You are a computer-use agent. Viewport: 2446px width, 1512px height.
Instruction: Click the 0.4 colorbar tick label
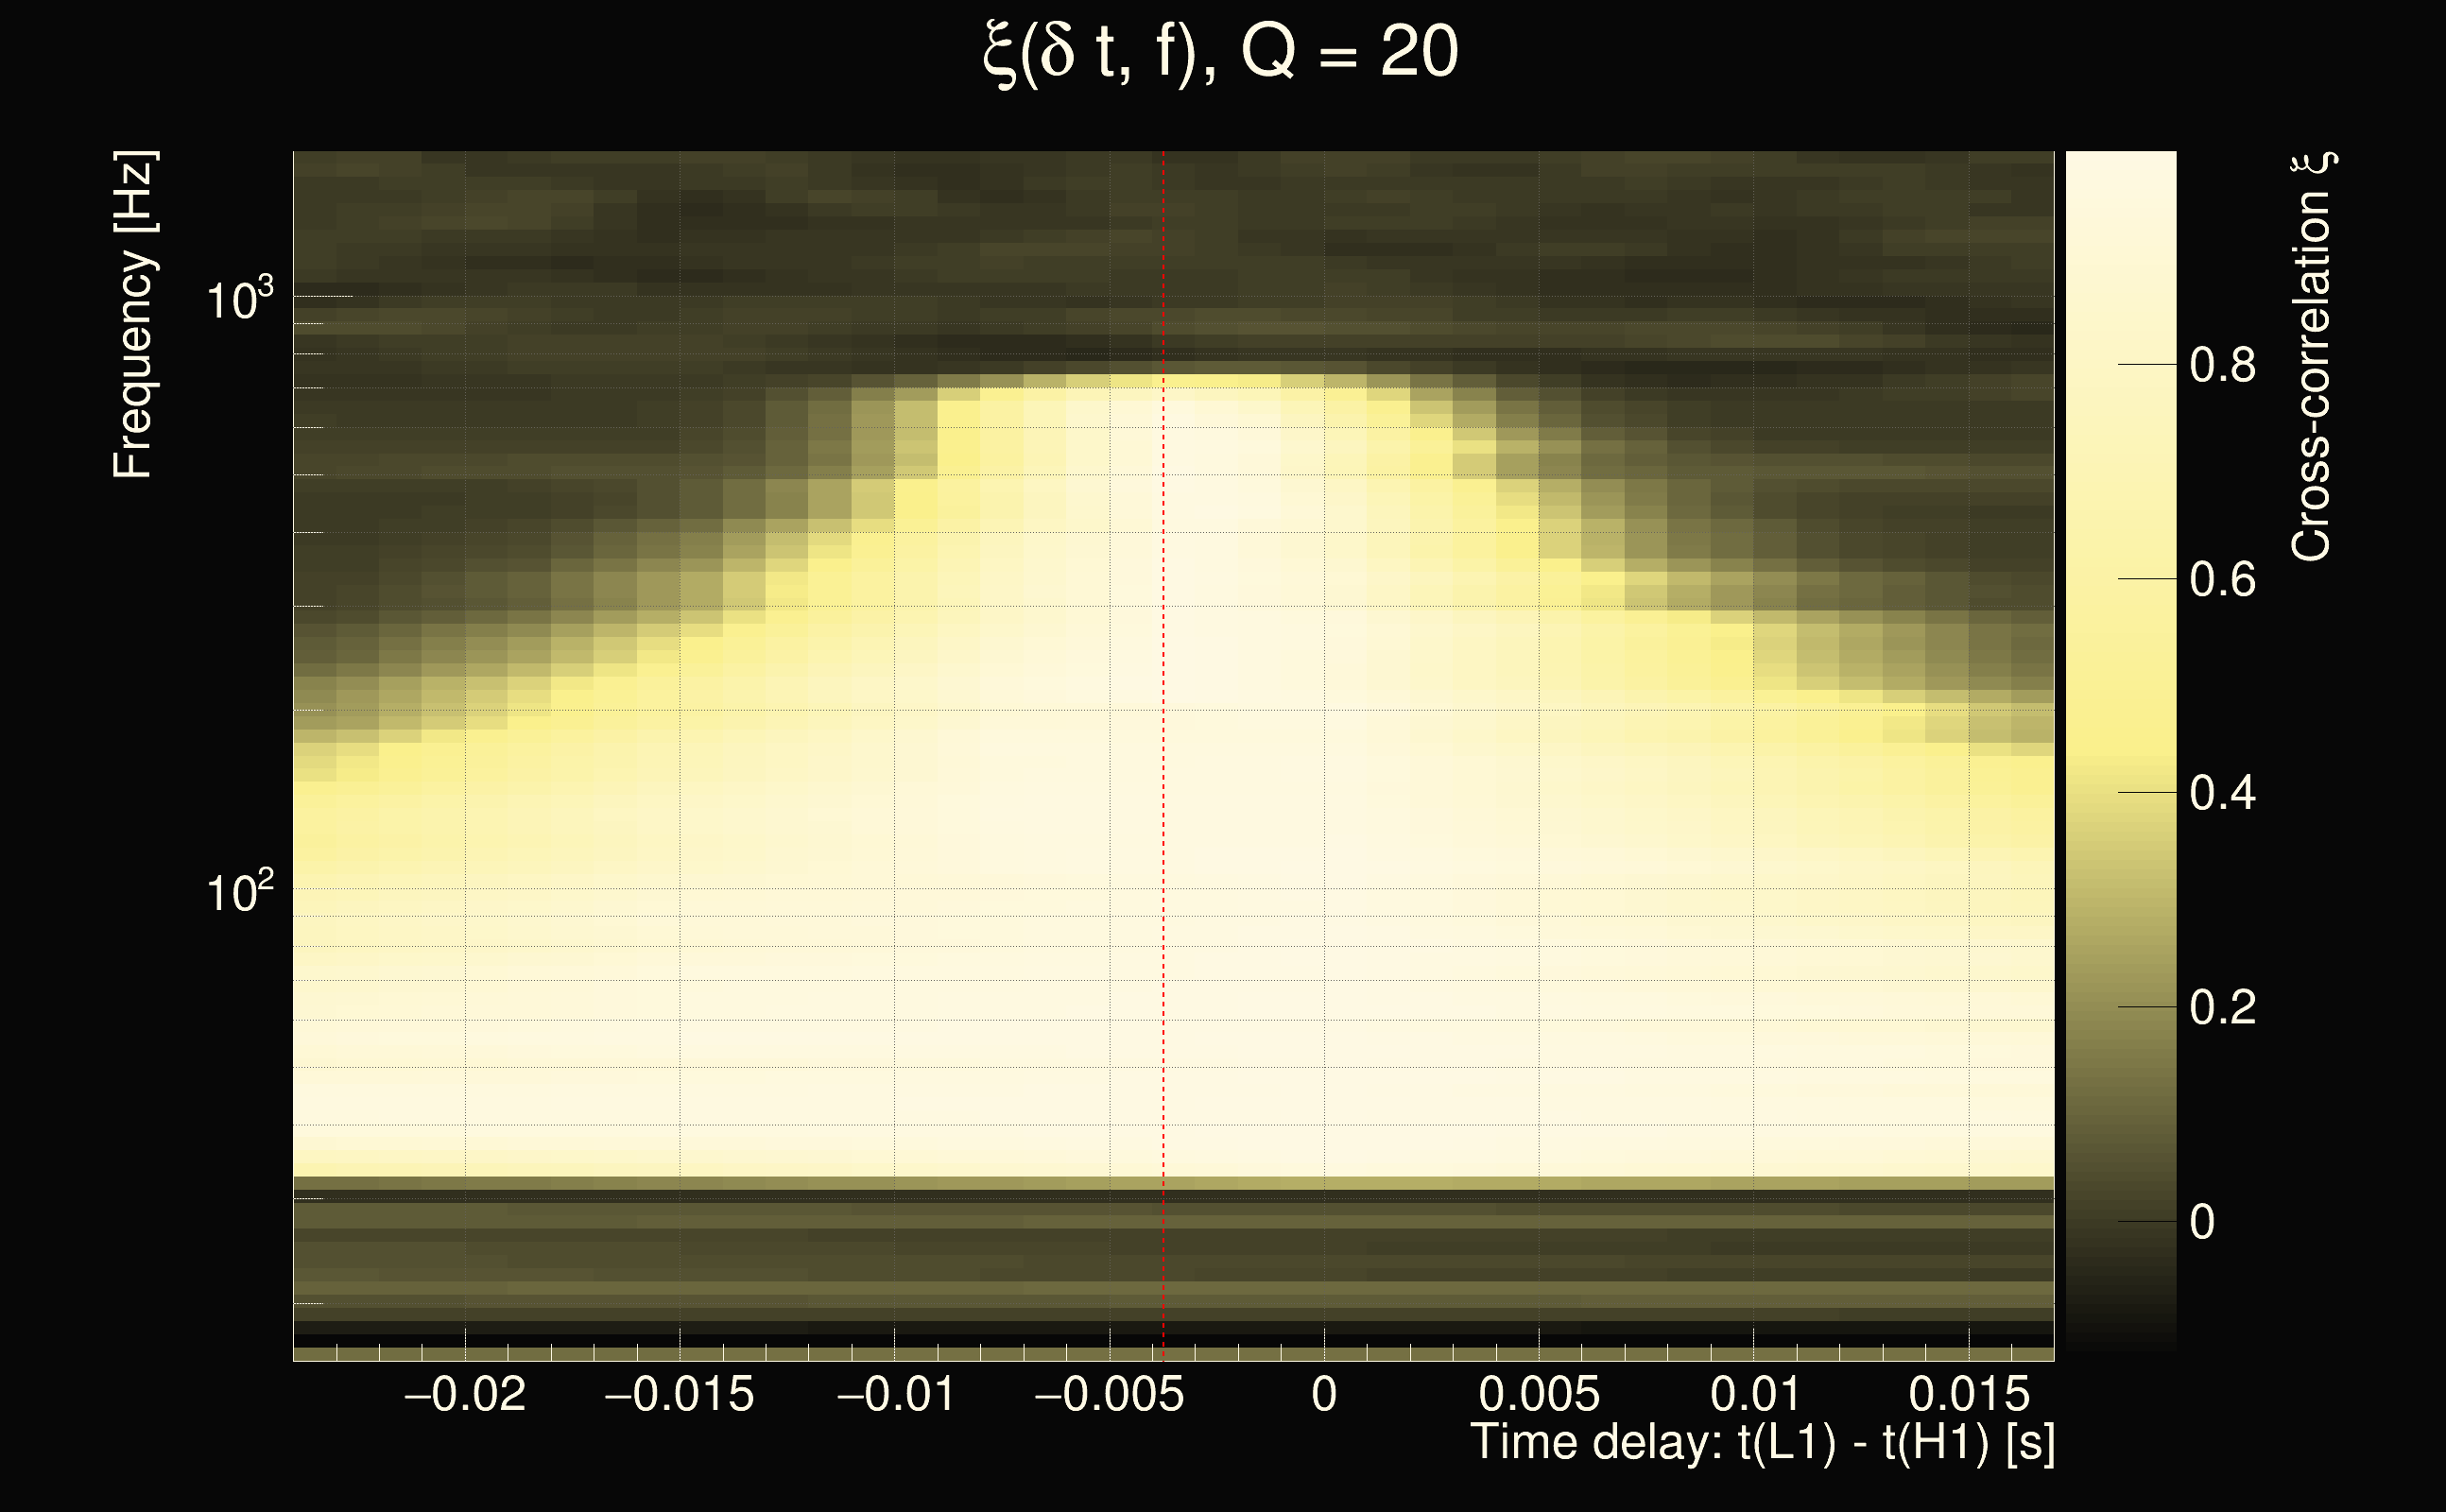click(x=2222, y=794)
